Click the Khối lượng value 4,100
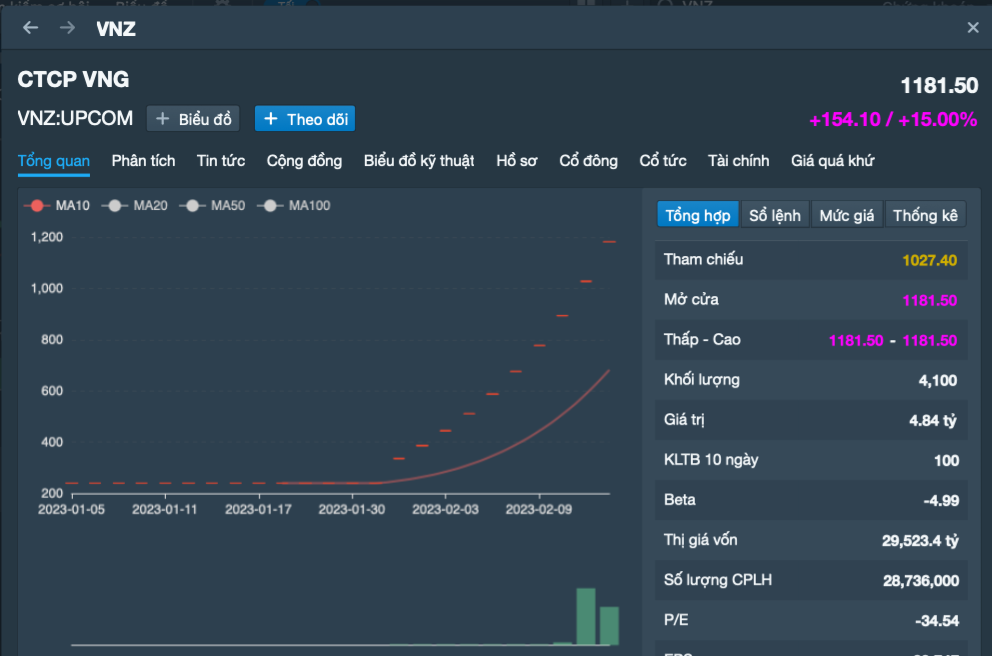The width and height of the screenshot is (992, 656). tap(938, 380)
